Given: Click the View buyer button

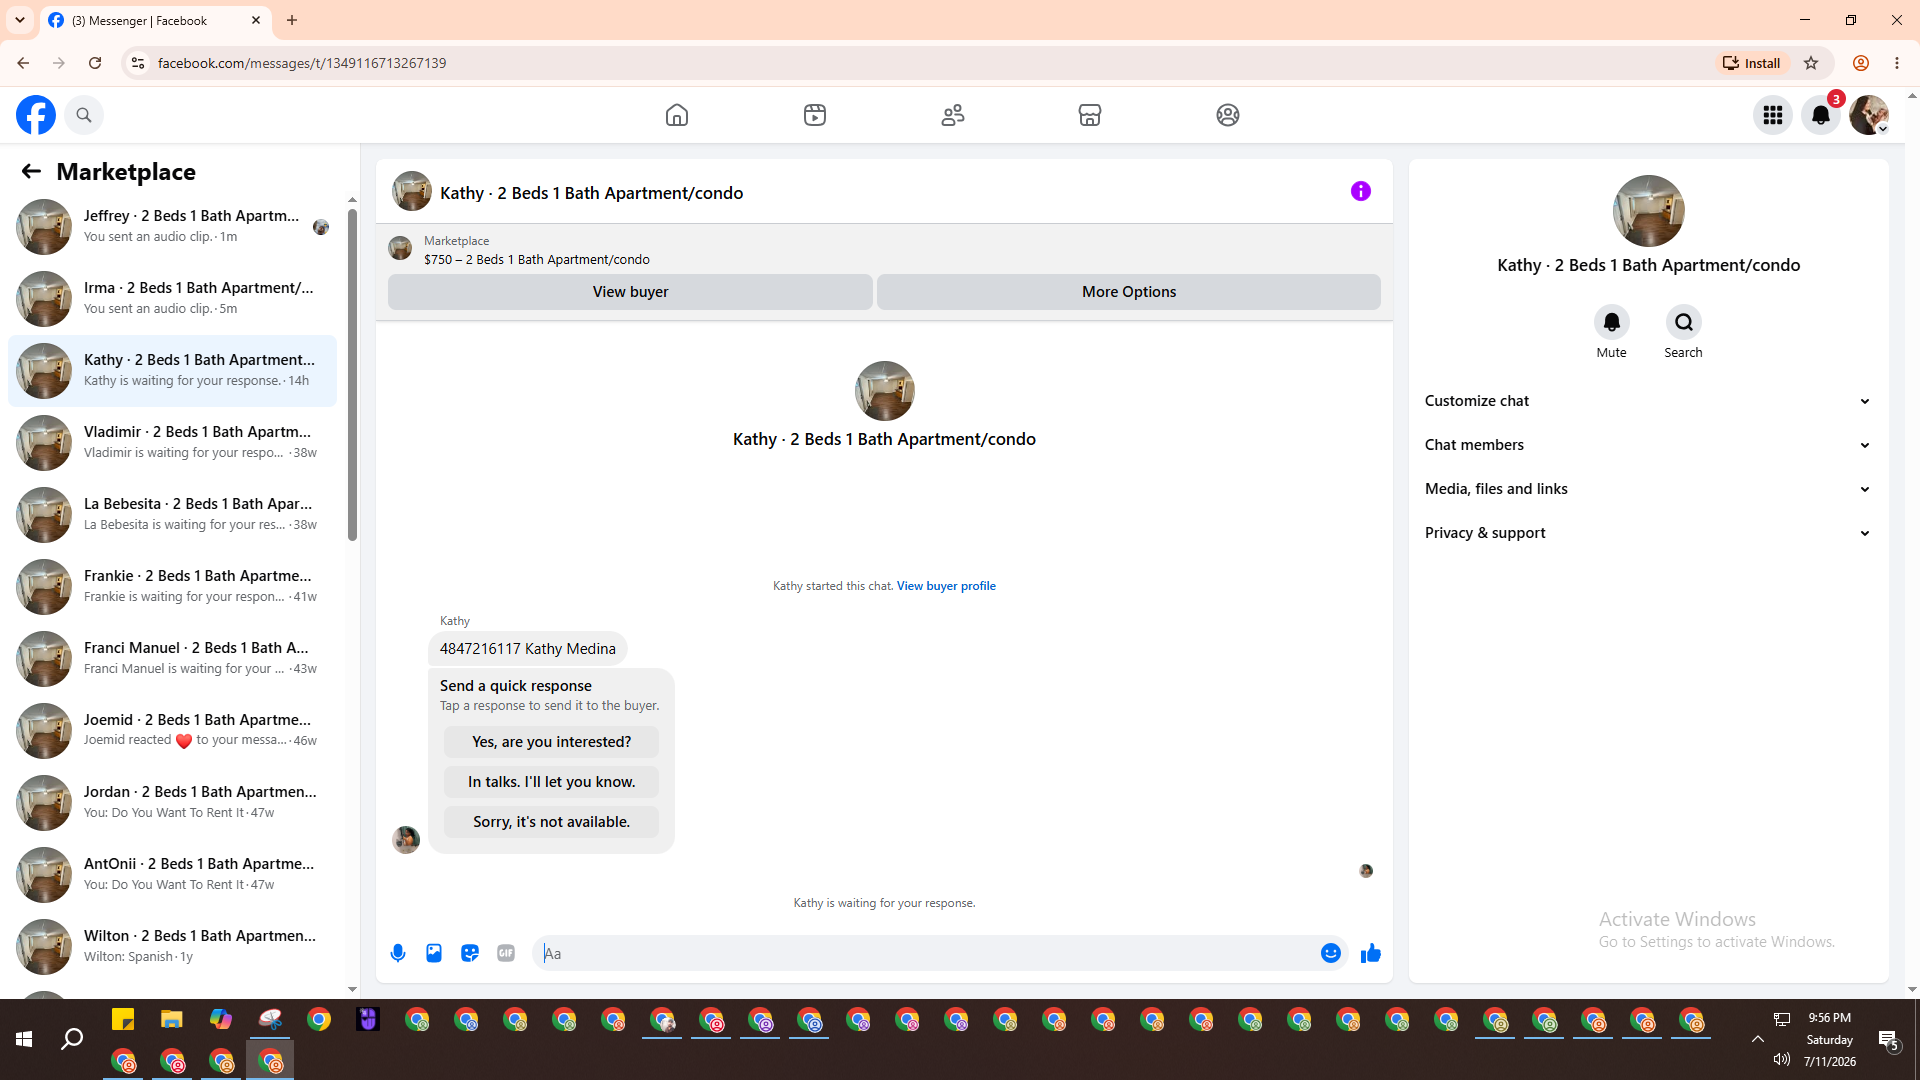Looking at the screenshot, I should tap(630, 292).
